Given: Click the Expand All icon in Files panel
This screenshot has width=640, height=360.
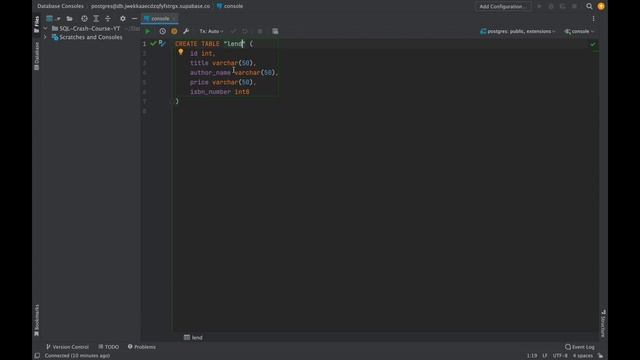Looking at the screenshot, I should [x=96, y=18].
